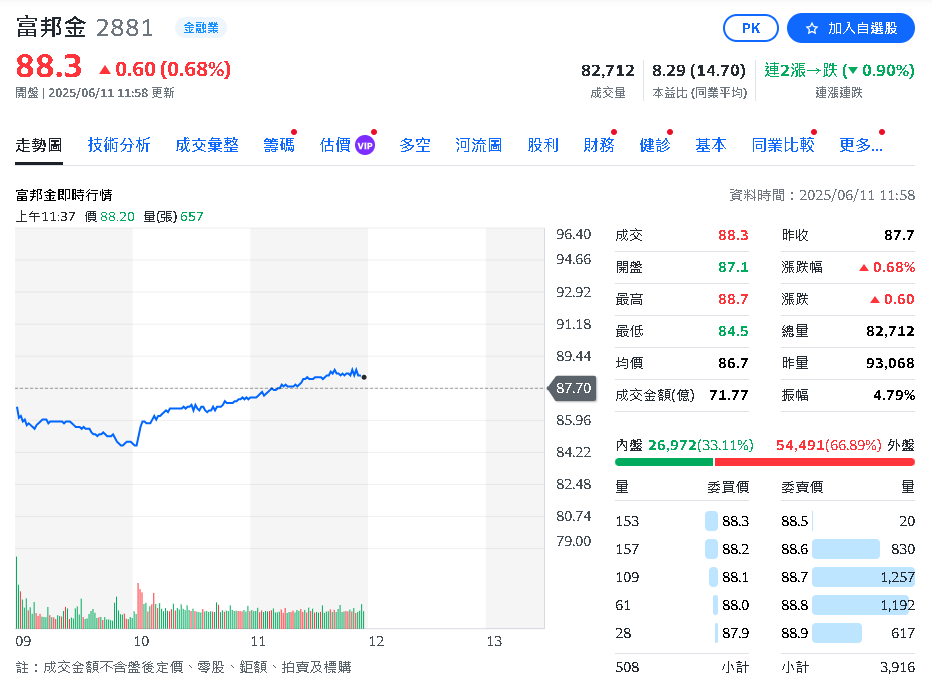Open the 同業比較 tab
The image size is (932, 688).
coord(783,145)
